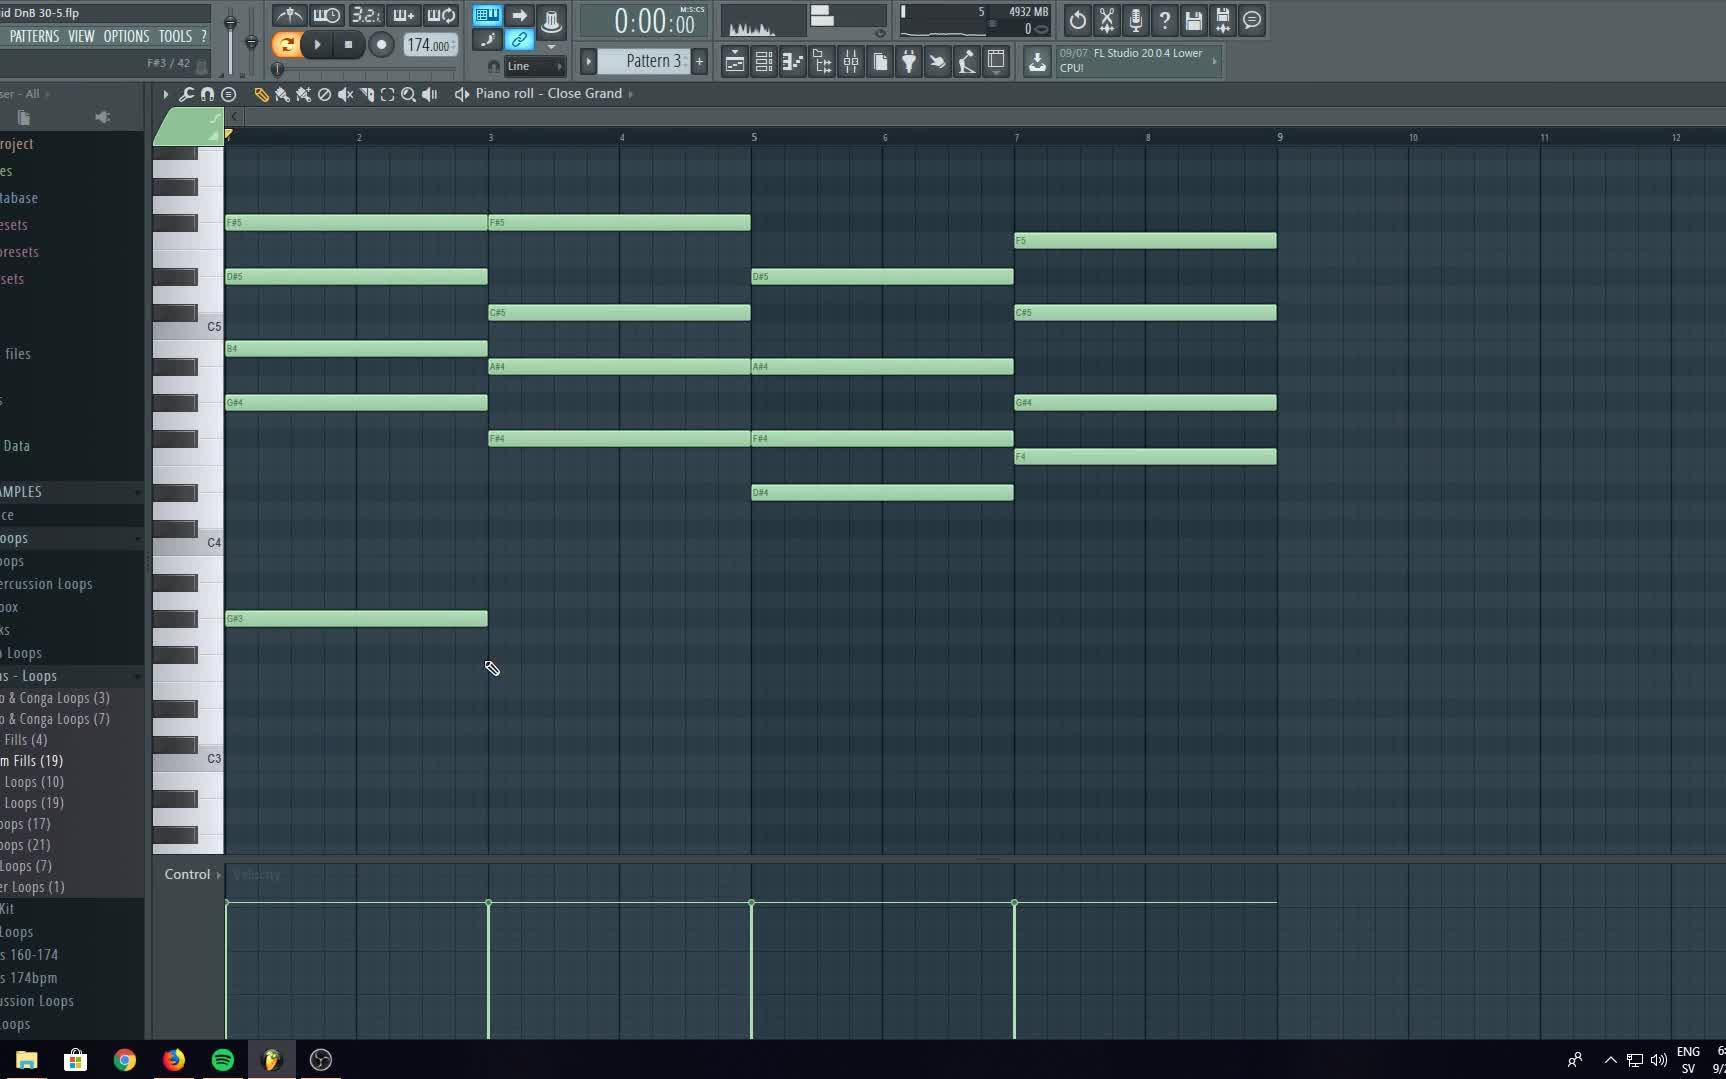Click bar 5 on the timeline ruler
This screenshot has height=1079, width=1726.
[754, 137]
